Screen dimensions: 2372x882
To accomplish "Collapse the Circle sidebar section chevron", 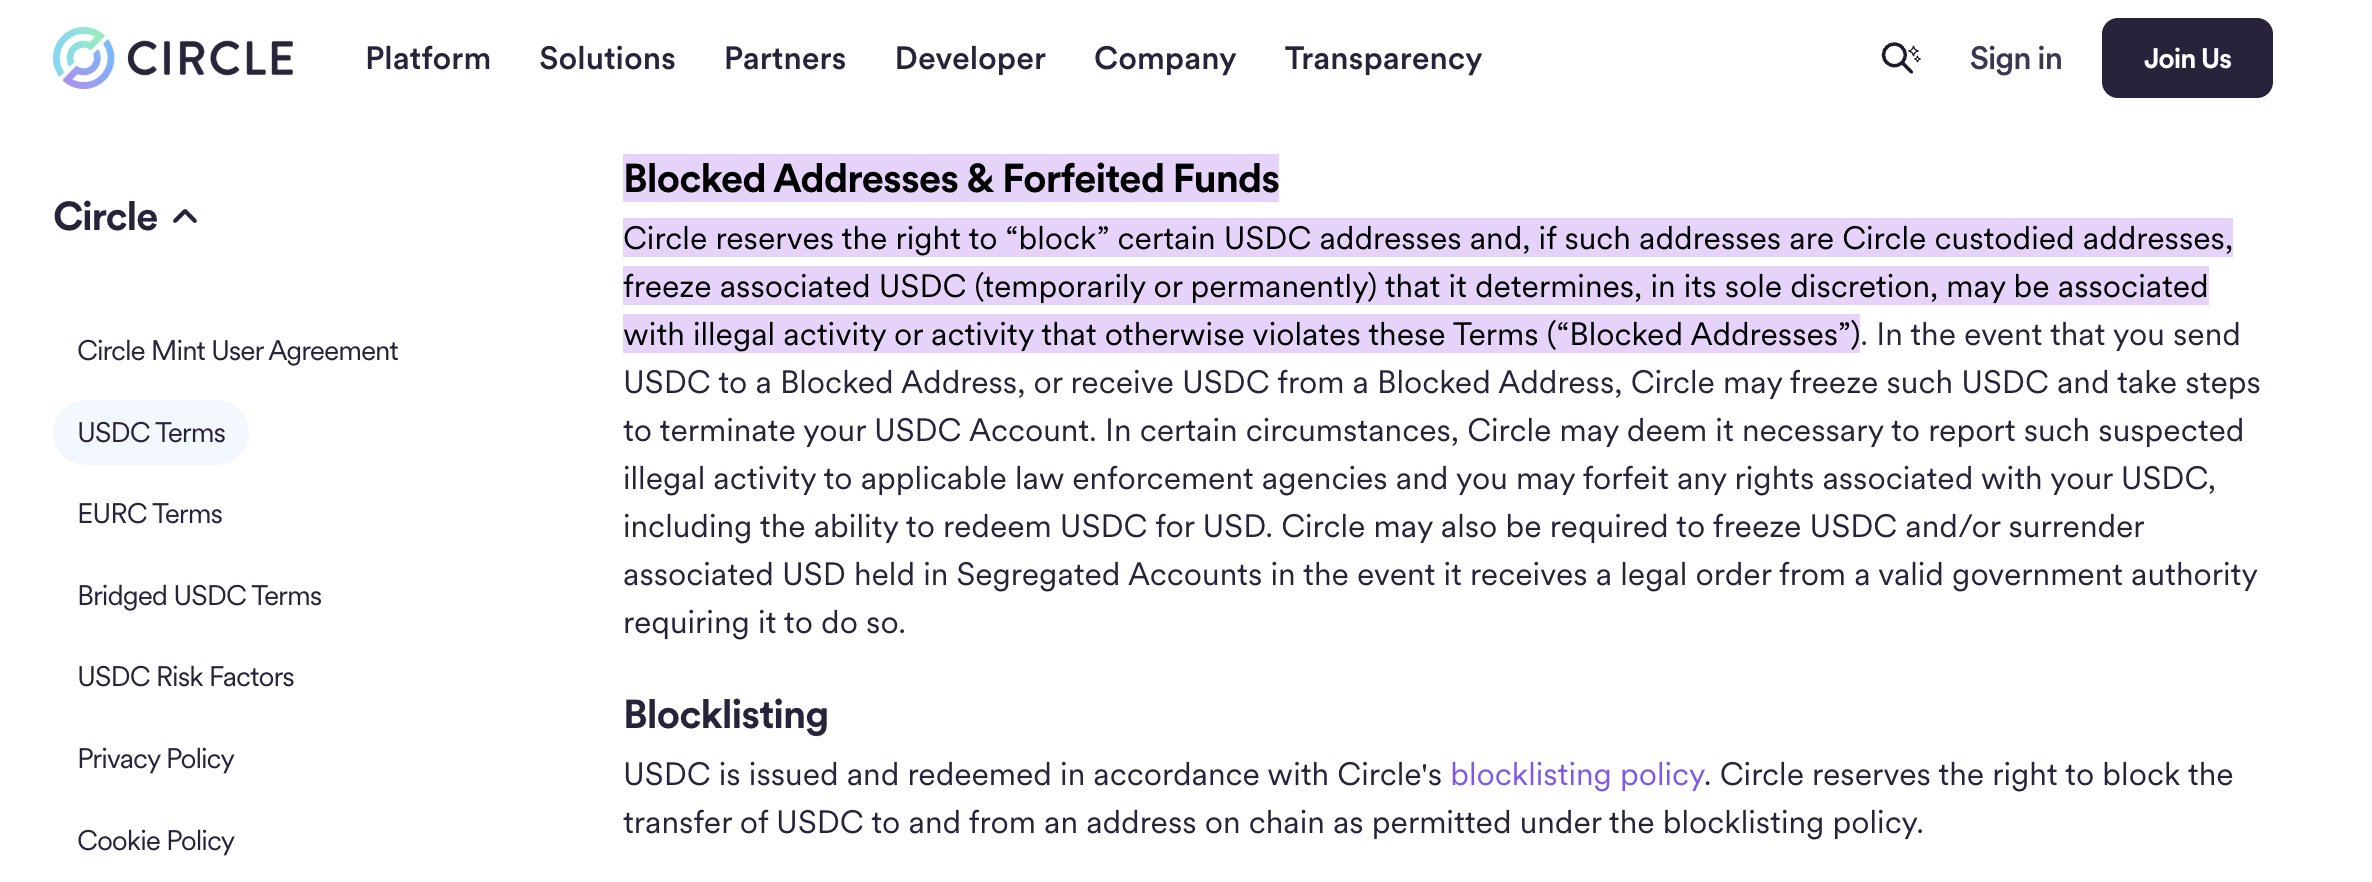I will pos(186,217).
